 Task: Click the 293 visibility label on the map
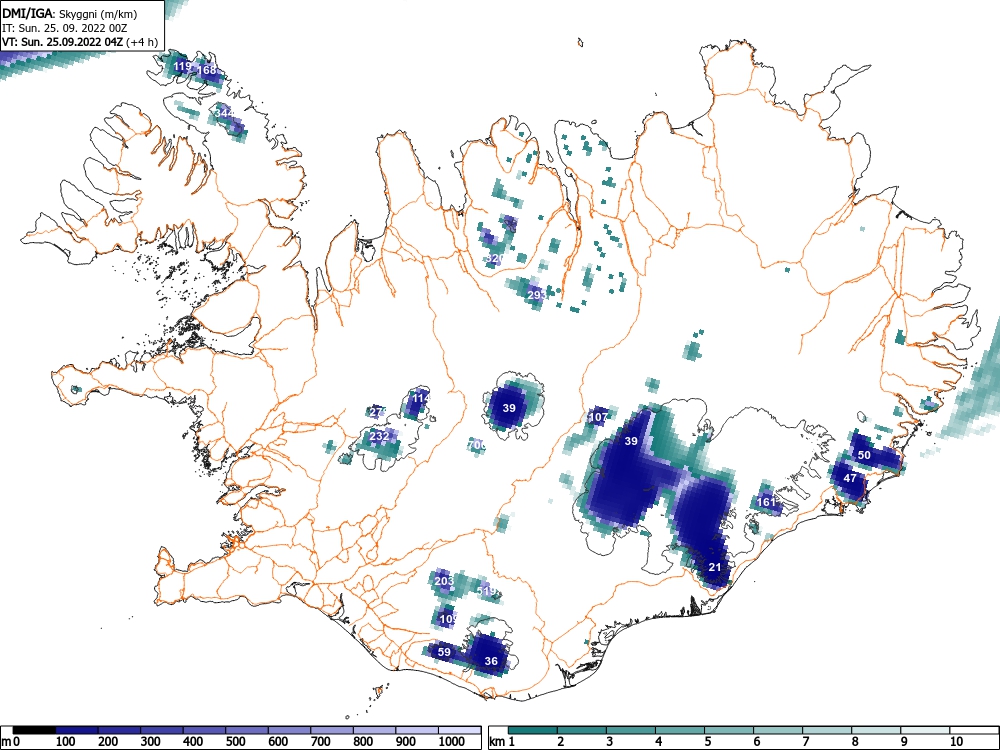click(537, 295)
